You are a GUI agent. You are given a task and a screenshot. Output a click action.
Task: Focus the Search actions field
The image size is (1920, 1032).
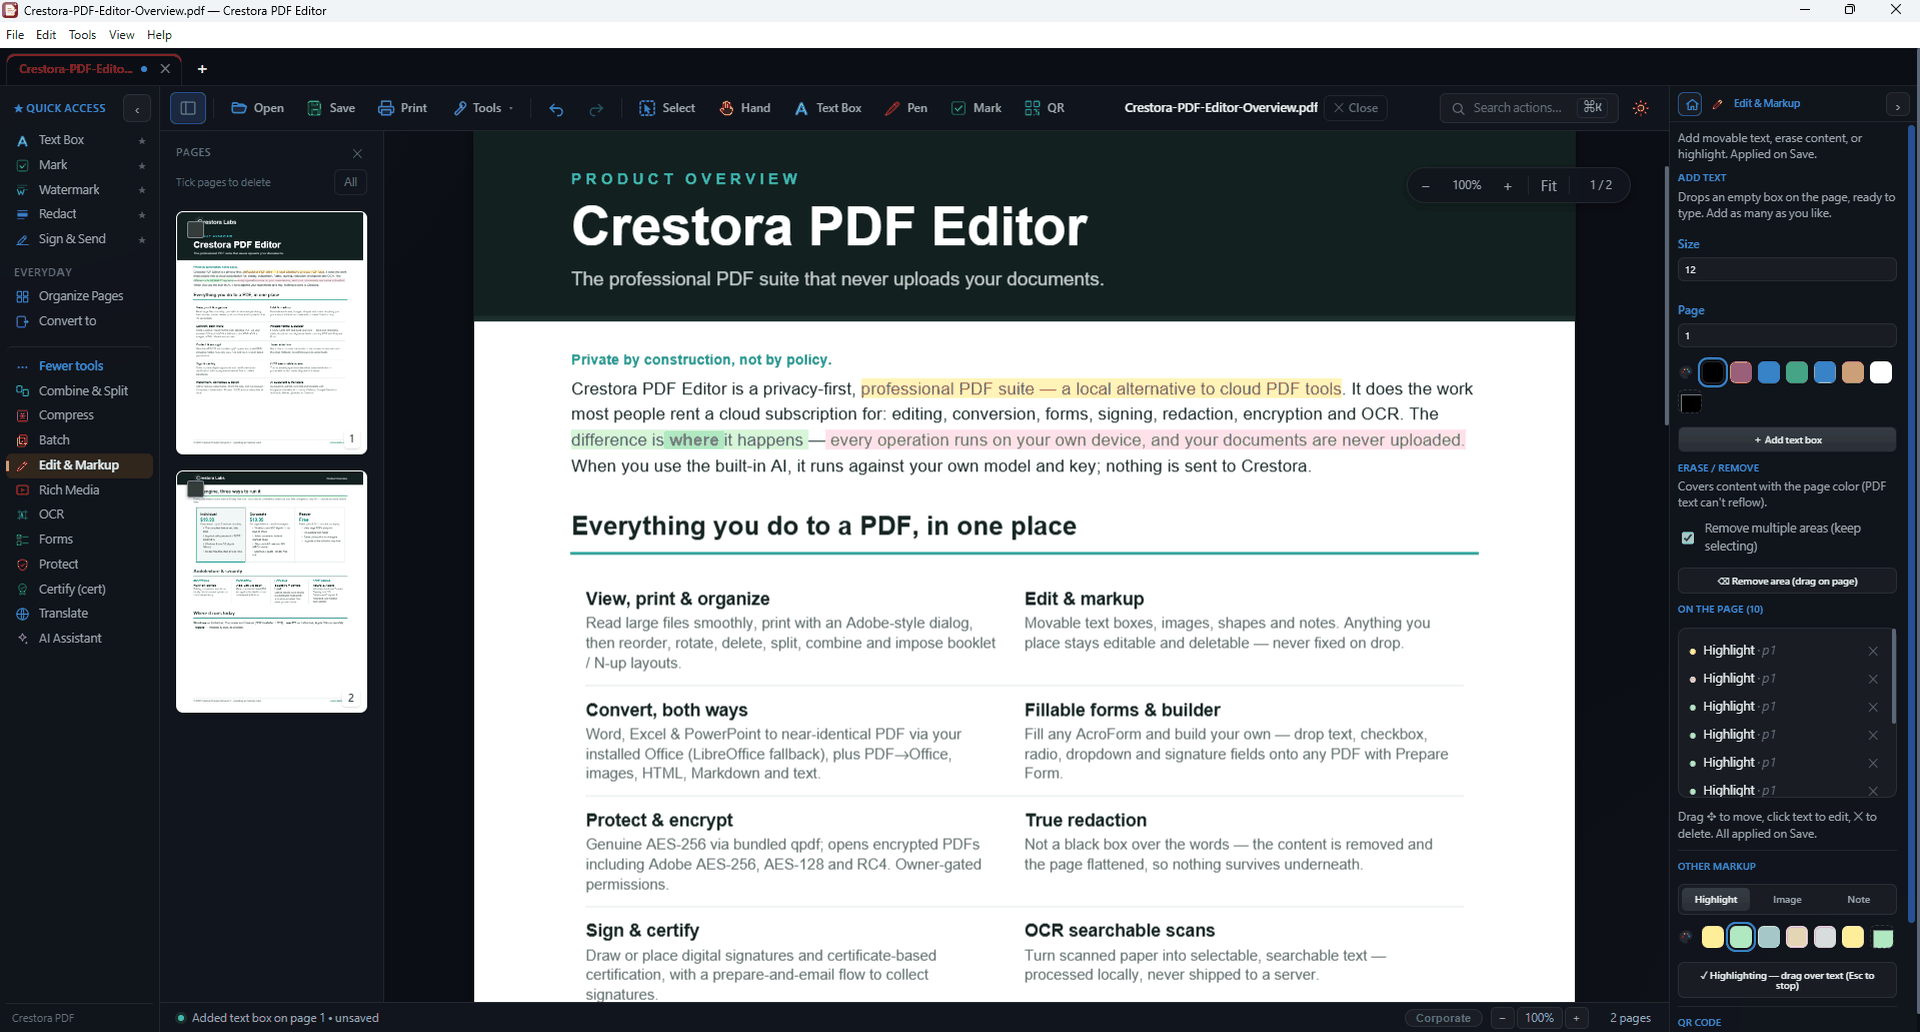click(x=1528, y=108)
